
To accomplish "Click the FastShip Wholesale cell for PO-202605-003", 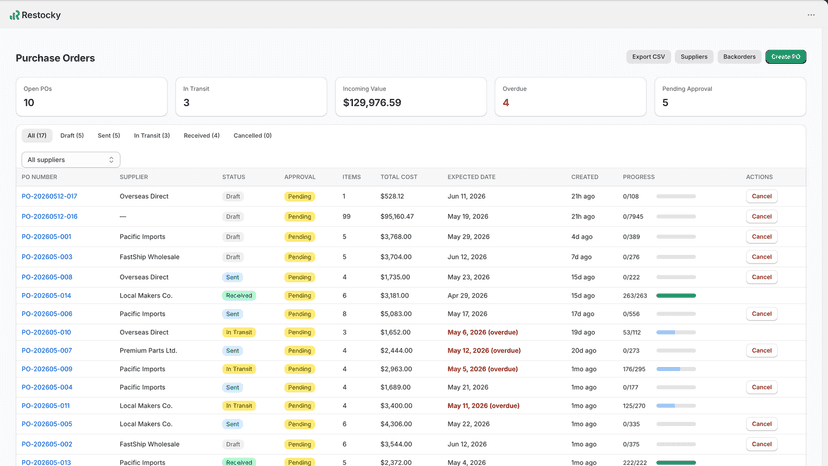I will 149,257.
